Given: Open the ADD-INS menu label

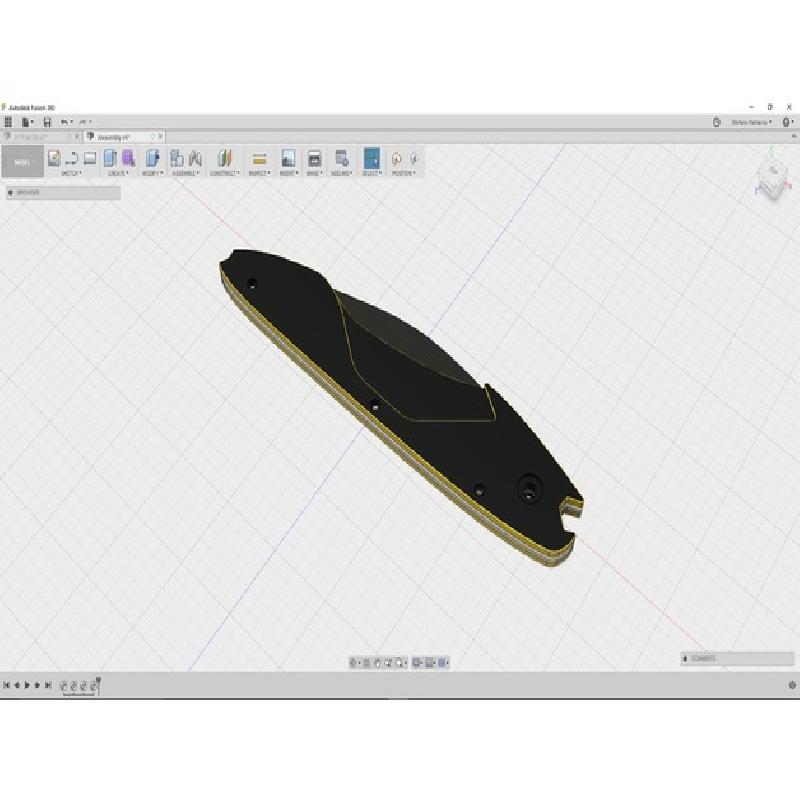Looking at the screenshot, I should point(342,173).
